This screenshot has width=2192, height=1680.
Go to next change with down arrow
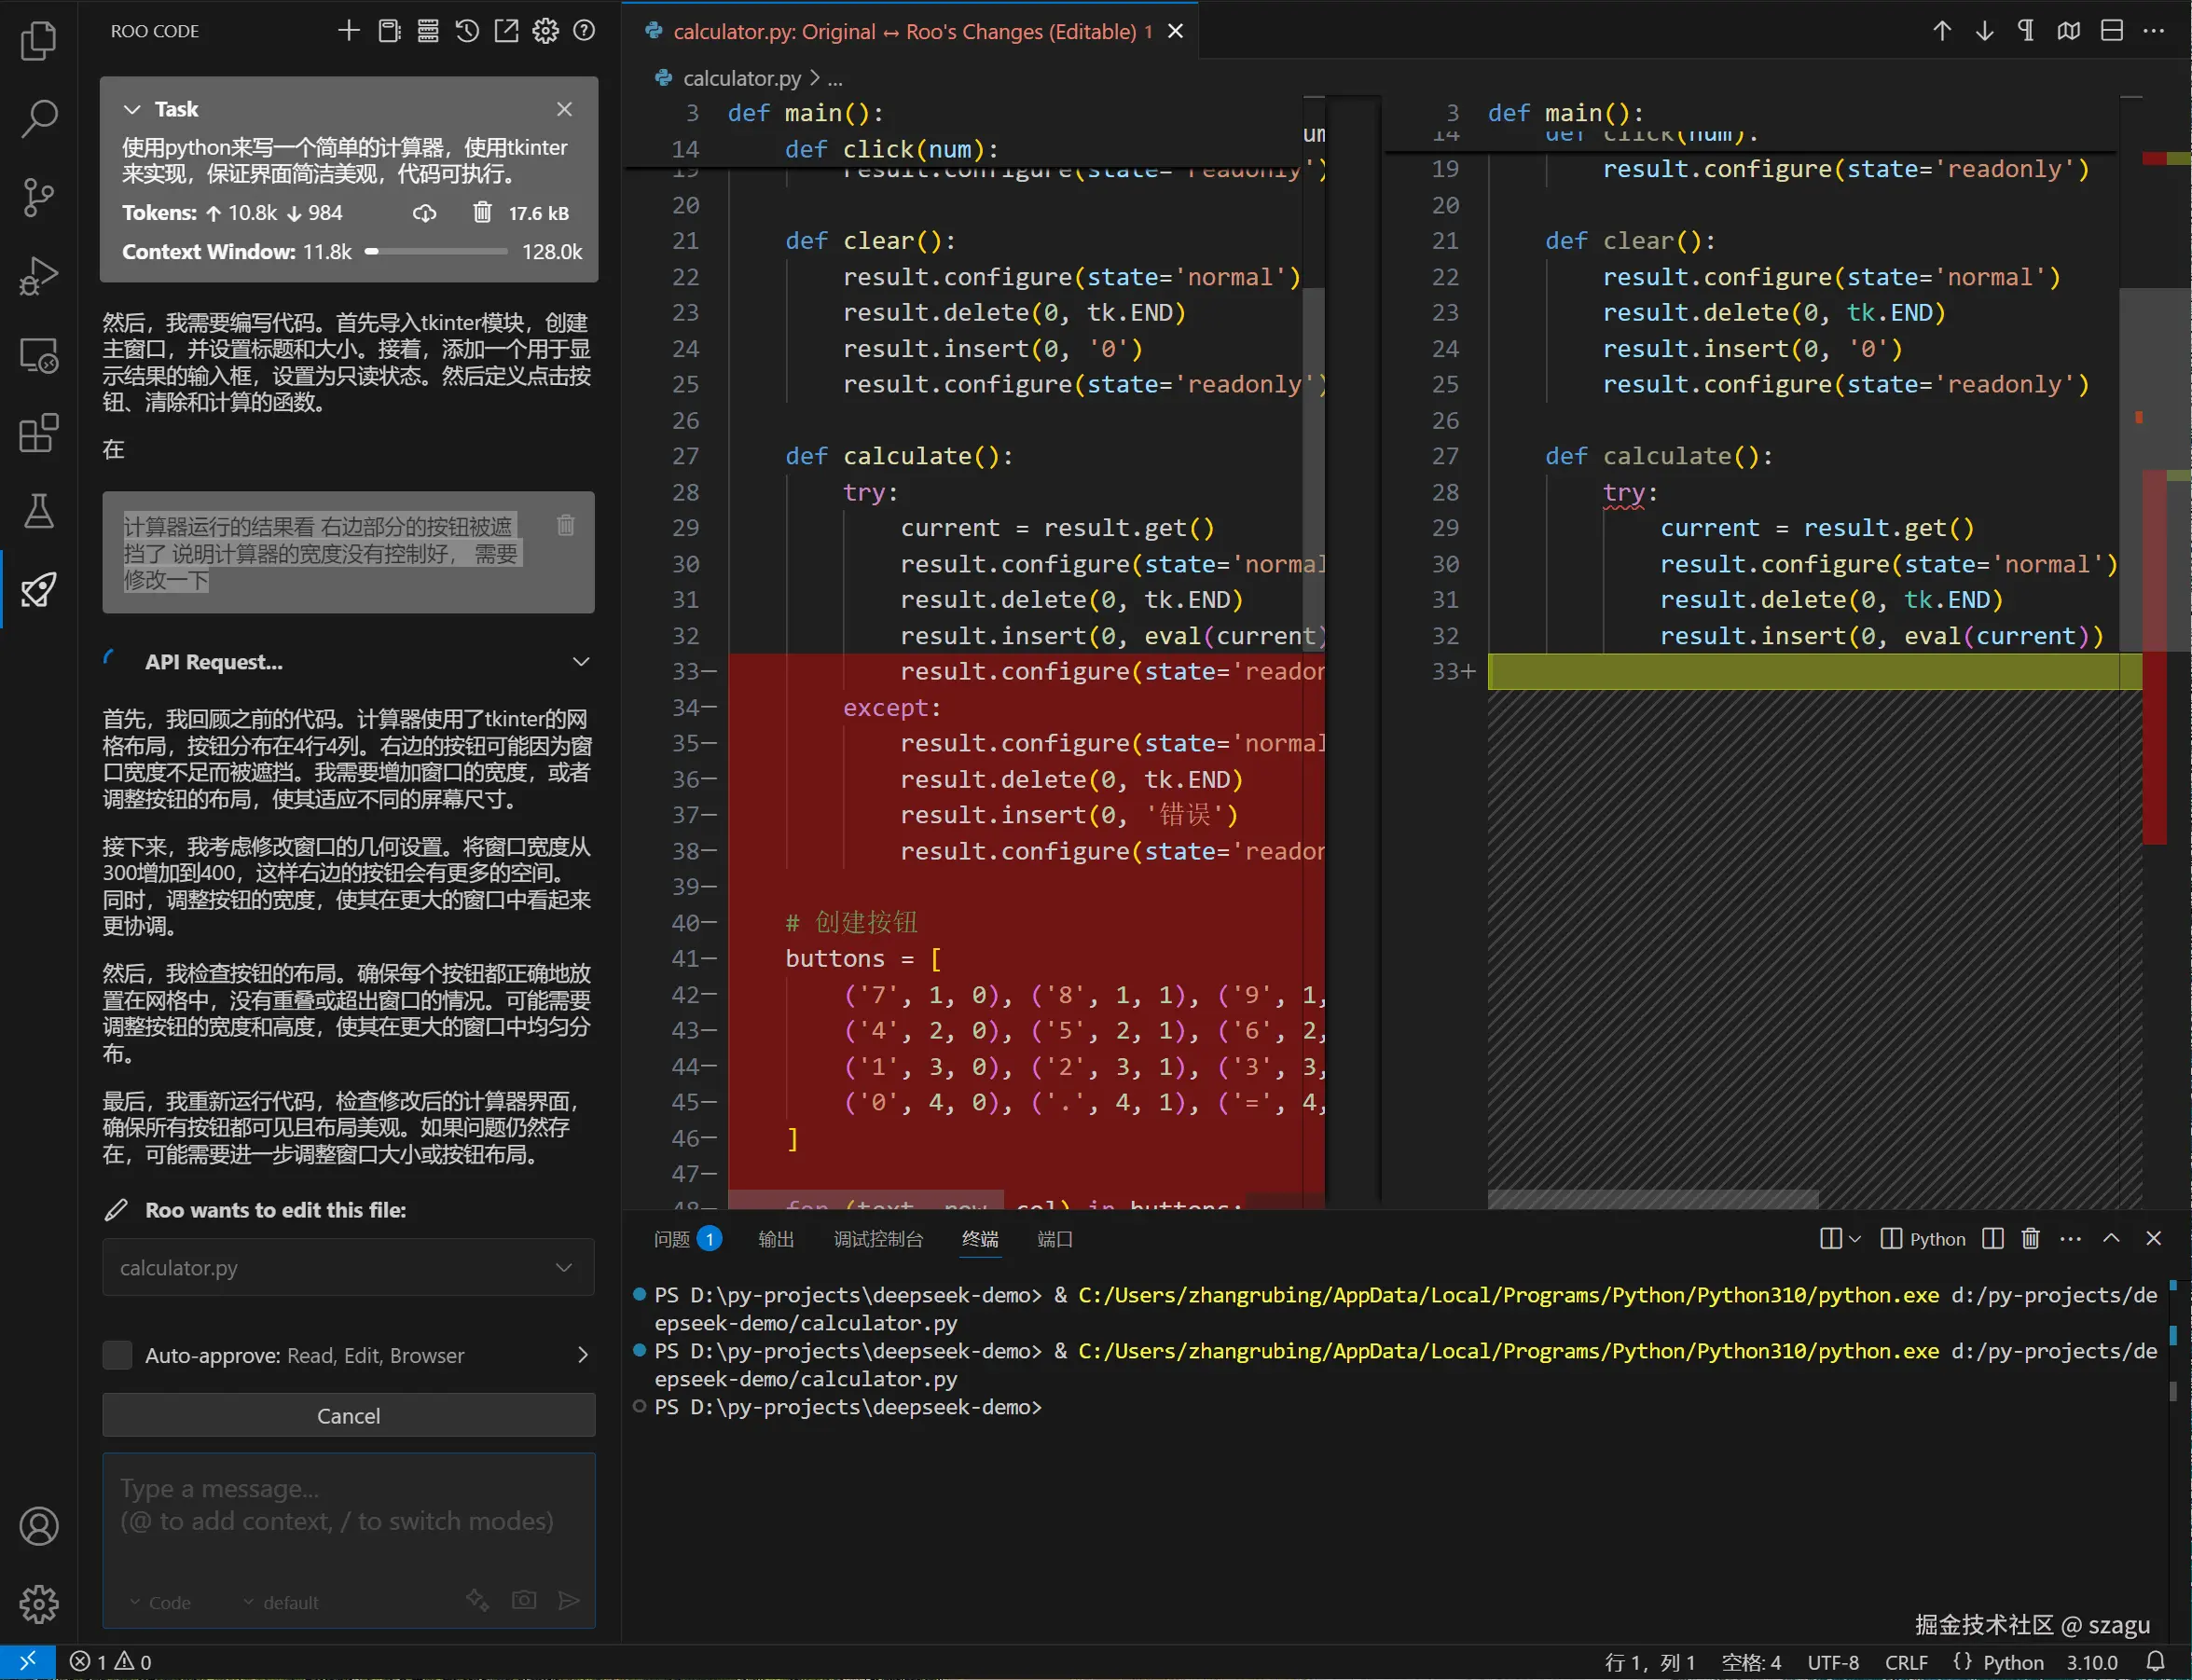pyautogui.click(x=1984, y=31)
